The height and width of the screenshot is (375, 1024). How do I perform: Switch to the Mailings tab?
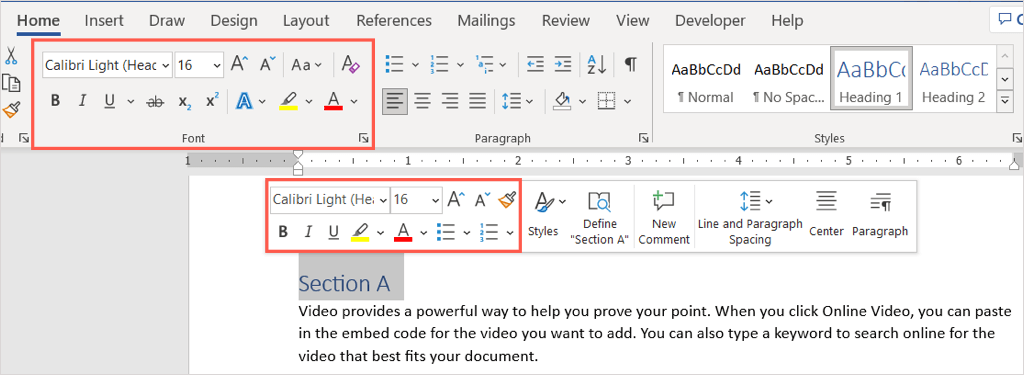(487, 20)
